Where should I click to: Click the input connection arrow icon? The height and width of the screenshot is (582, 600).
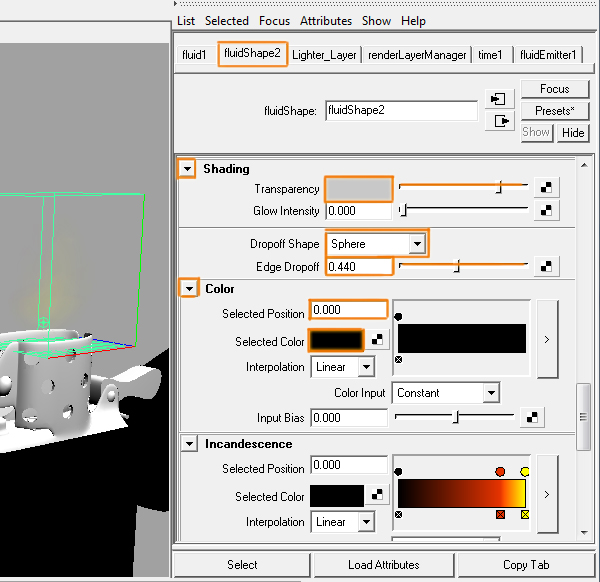(x=499, y=99)
